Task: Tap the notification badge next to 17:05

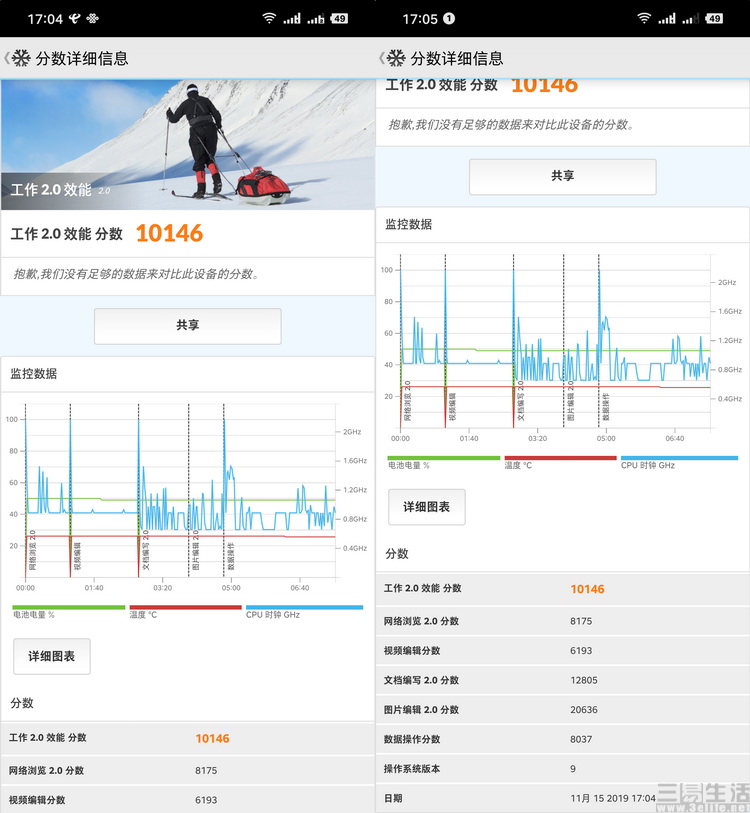Action: pyautogui.click(x=449, y=19)
